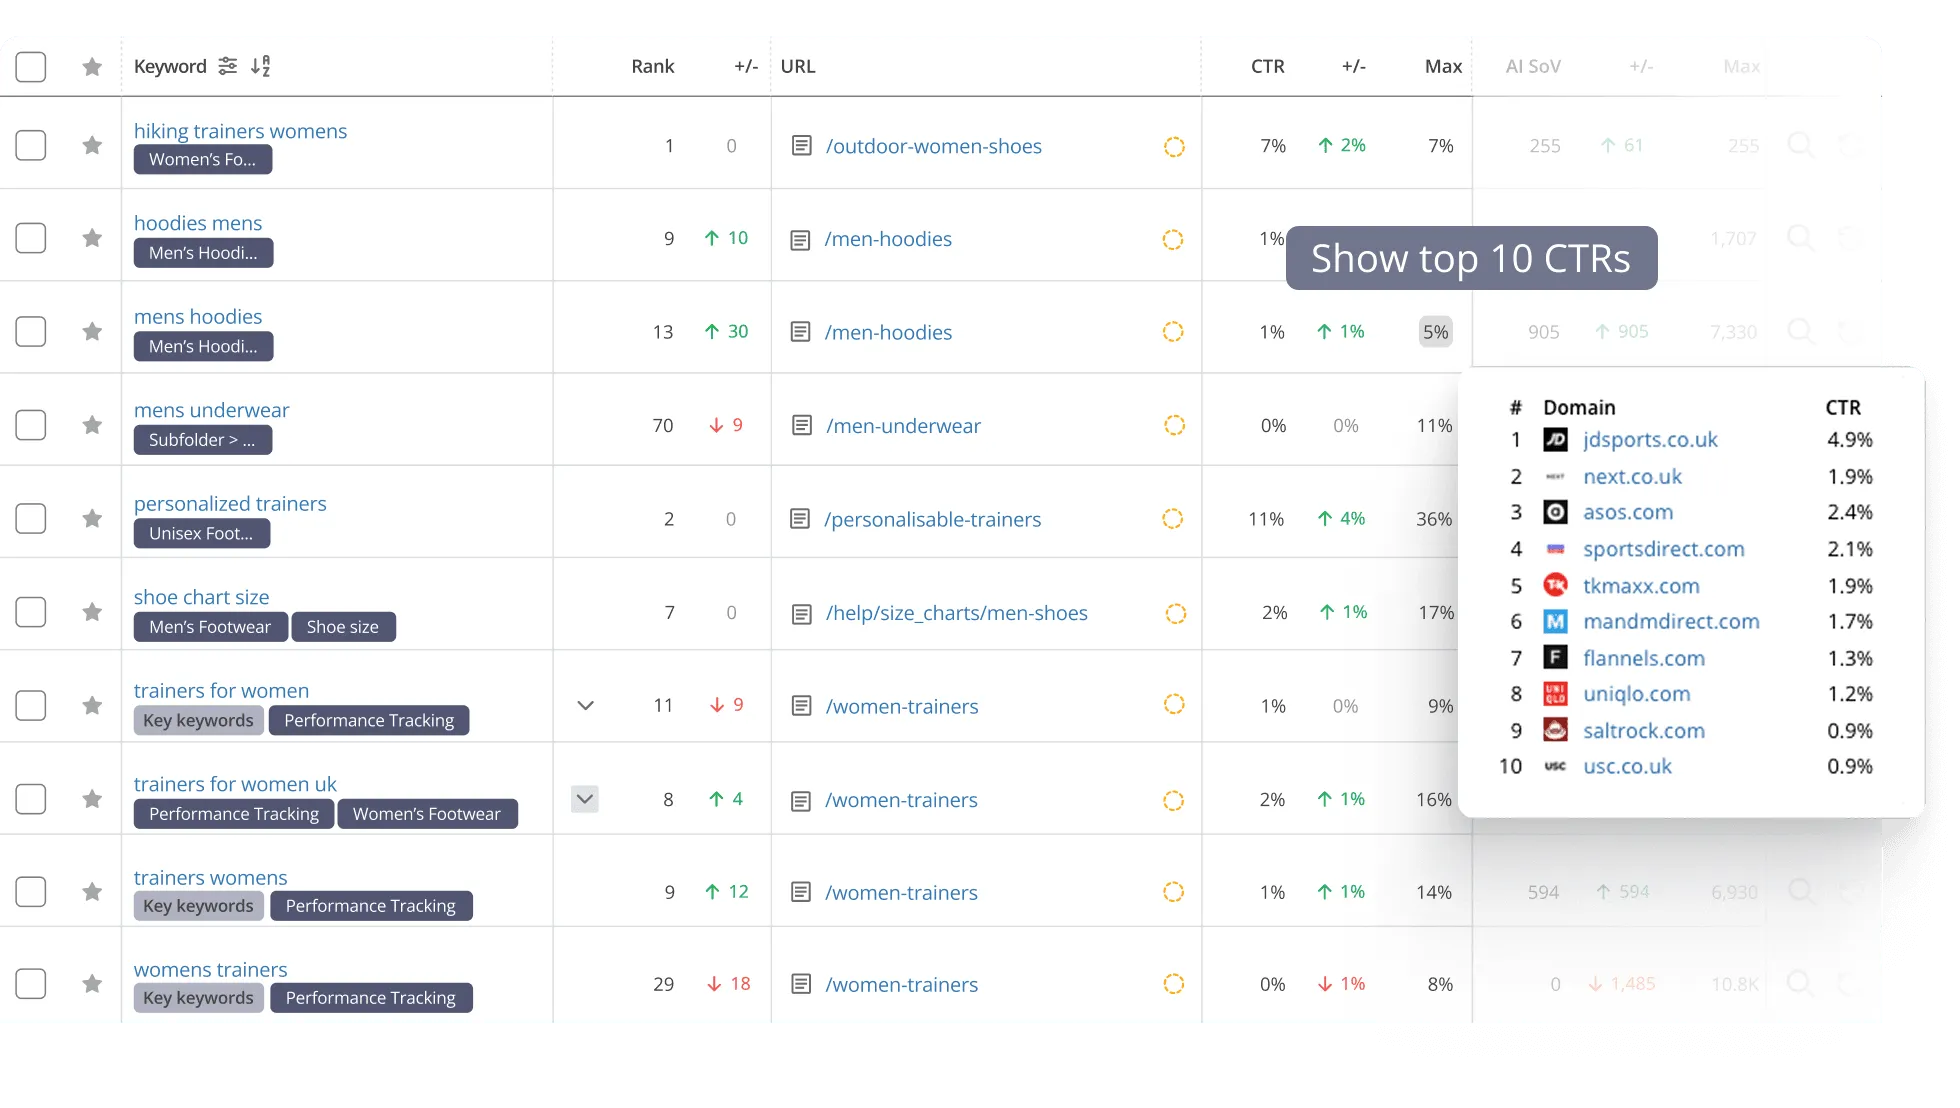Click the Women's Footwear tag label
1960x1108 pixels.
(x=427, y=814)
